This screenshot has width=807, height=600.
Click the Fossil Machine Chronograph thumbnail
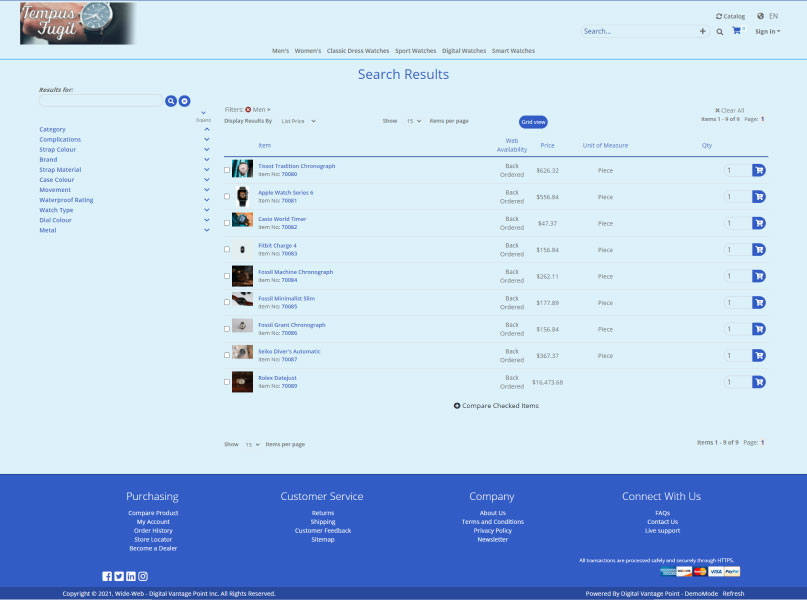242,276
